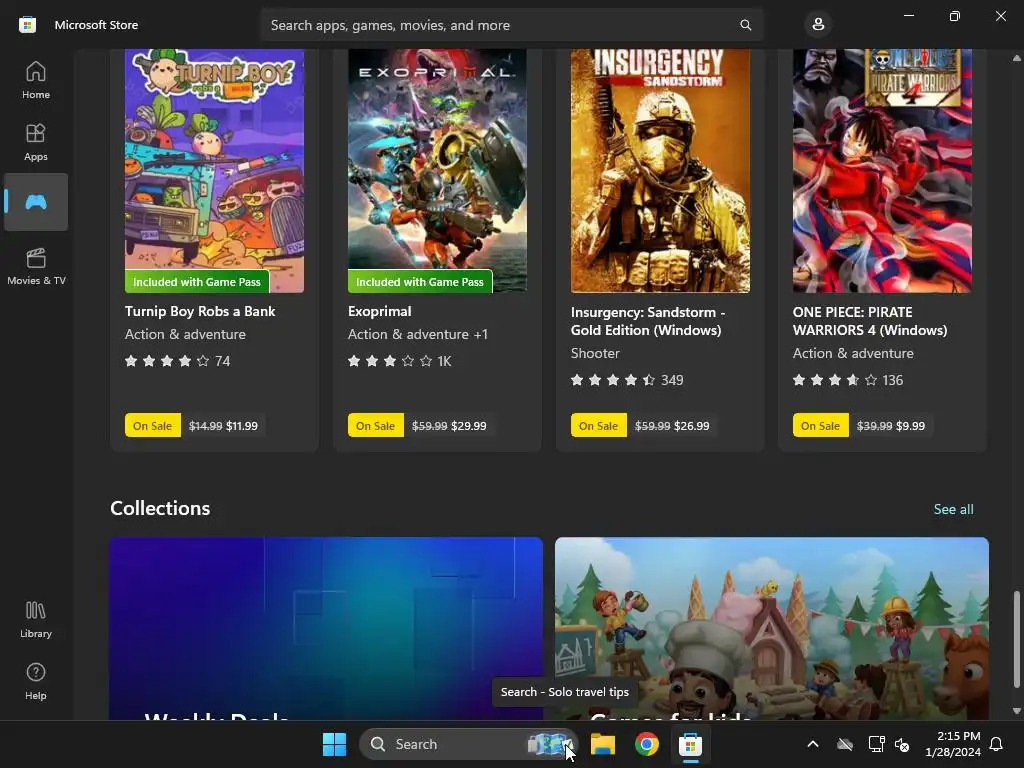1024x768 pixels.
Task: Click On Sale badge for ONE PIECE
Action: [x=820, y=425]
